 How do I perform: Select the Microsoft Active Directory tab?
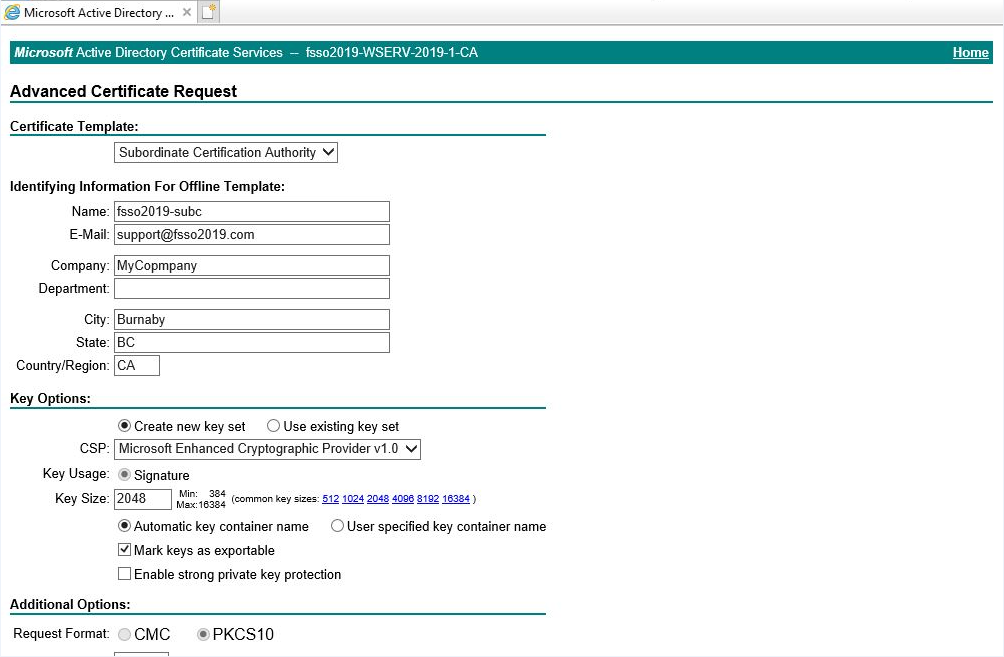[99, 12]
